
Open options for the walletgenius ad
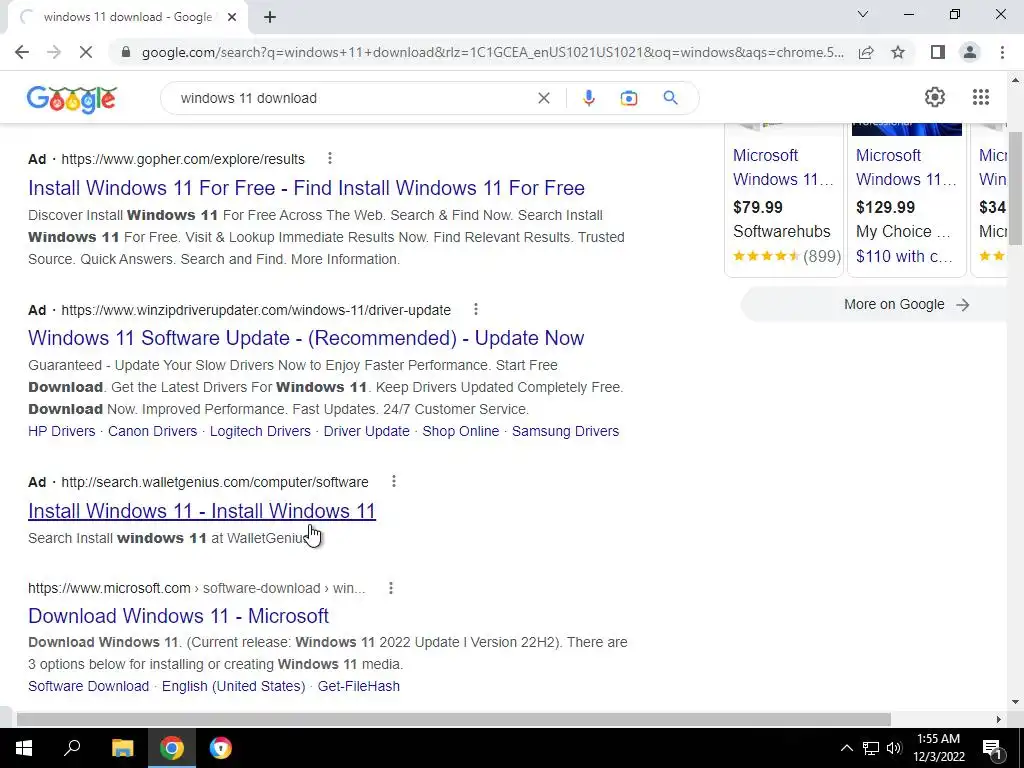click(393, 481)
